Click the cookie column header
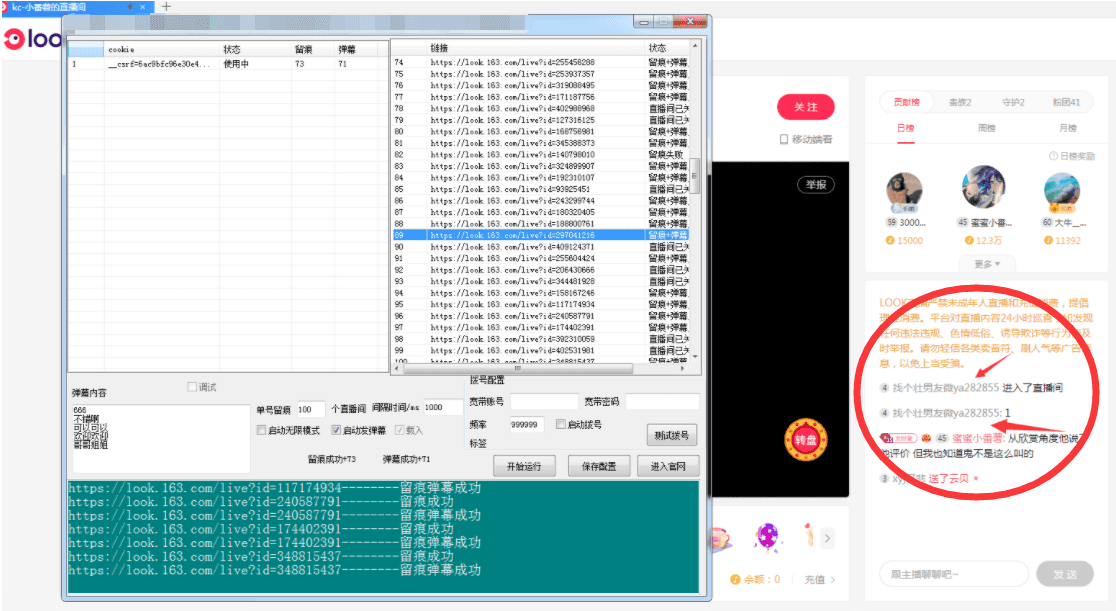 (x=162, y=49)
